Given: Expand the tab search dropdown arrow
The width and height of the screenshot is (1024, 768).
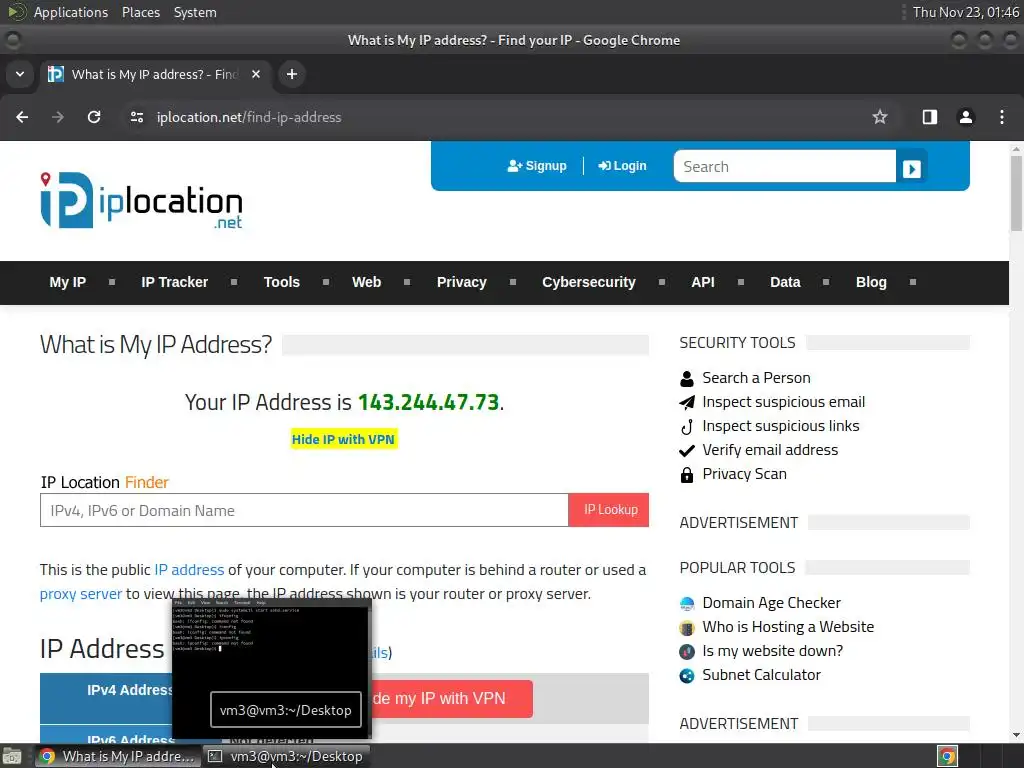Looking at the screenshot, I should coord(20,74).
